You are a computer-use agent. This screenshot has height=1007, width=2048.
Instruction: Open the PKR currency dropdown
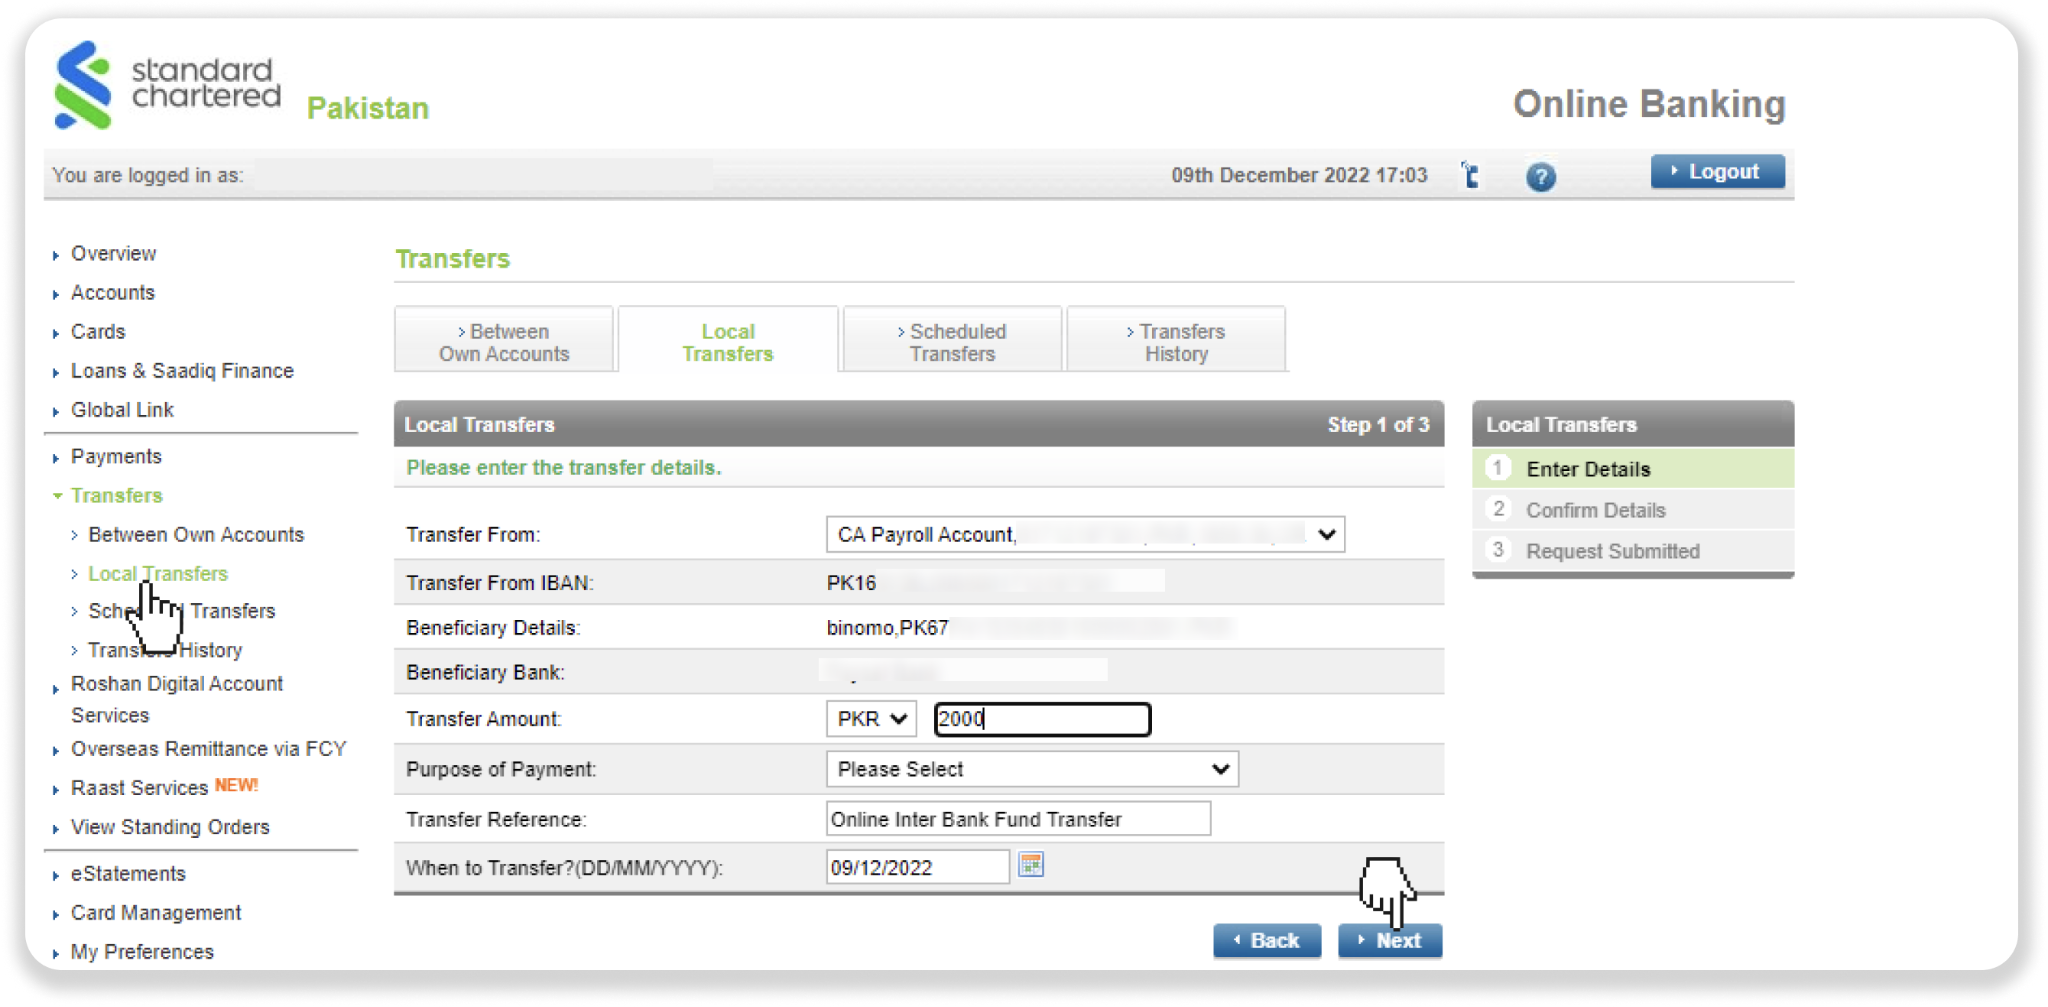(x=870, y=719)
